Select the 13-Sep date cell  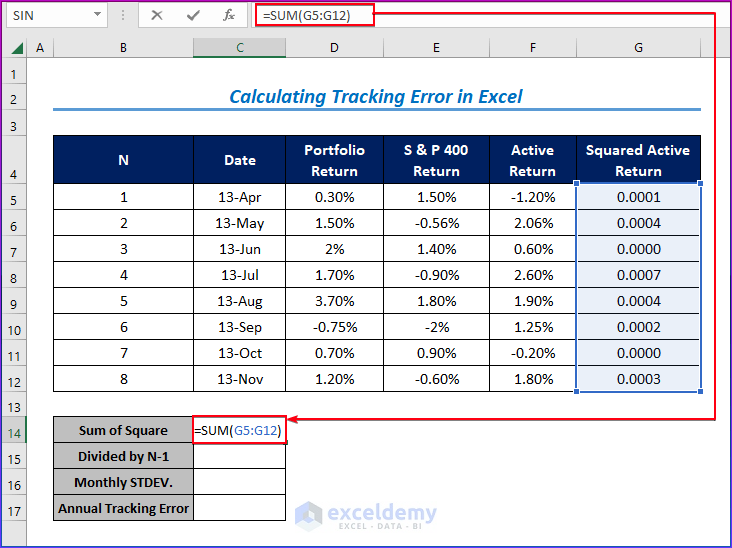[239, 327]
